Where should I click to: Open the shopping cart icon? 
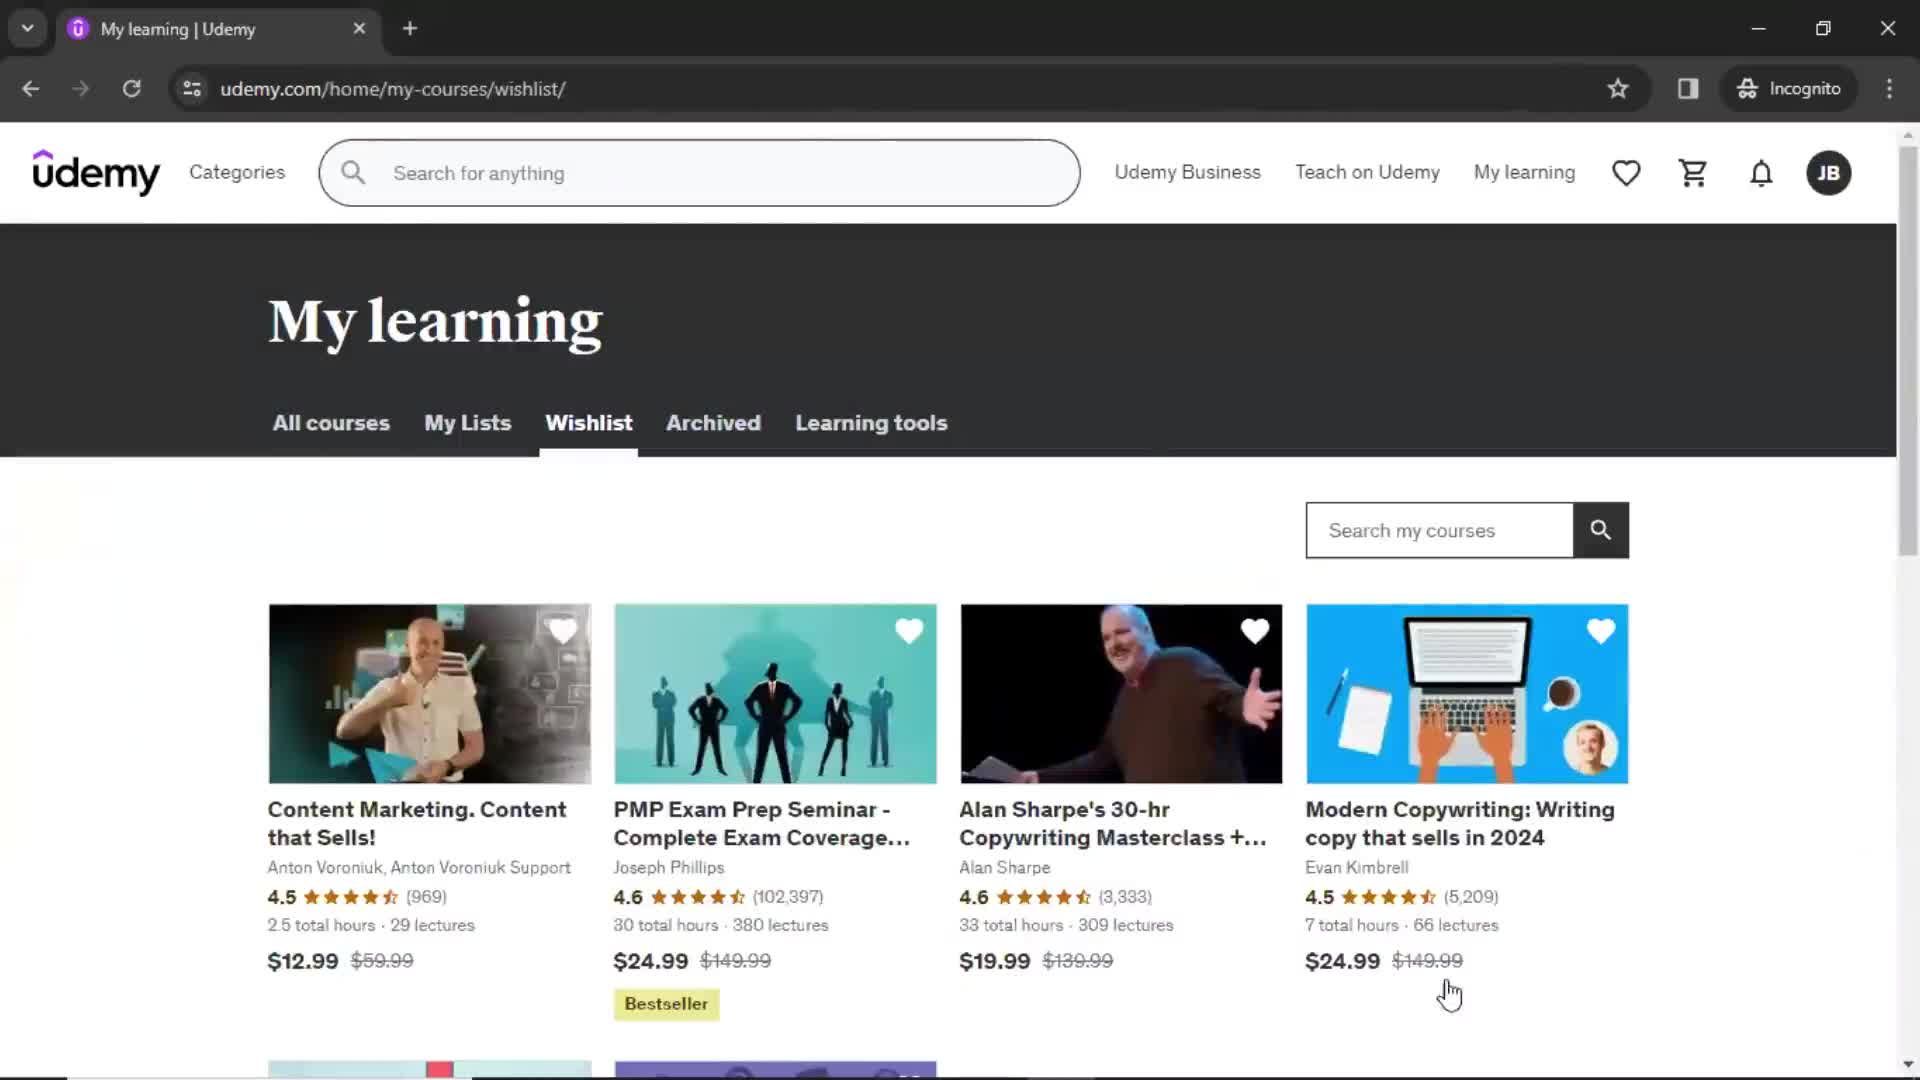(1693, 173)
